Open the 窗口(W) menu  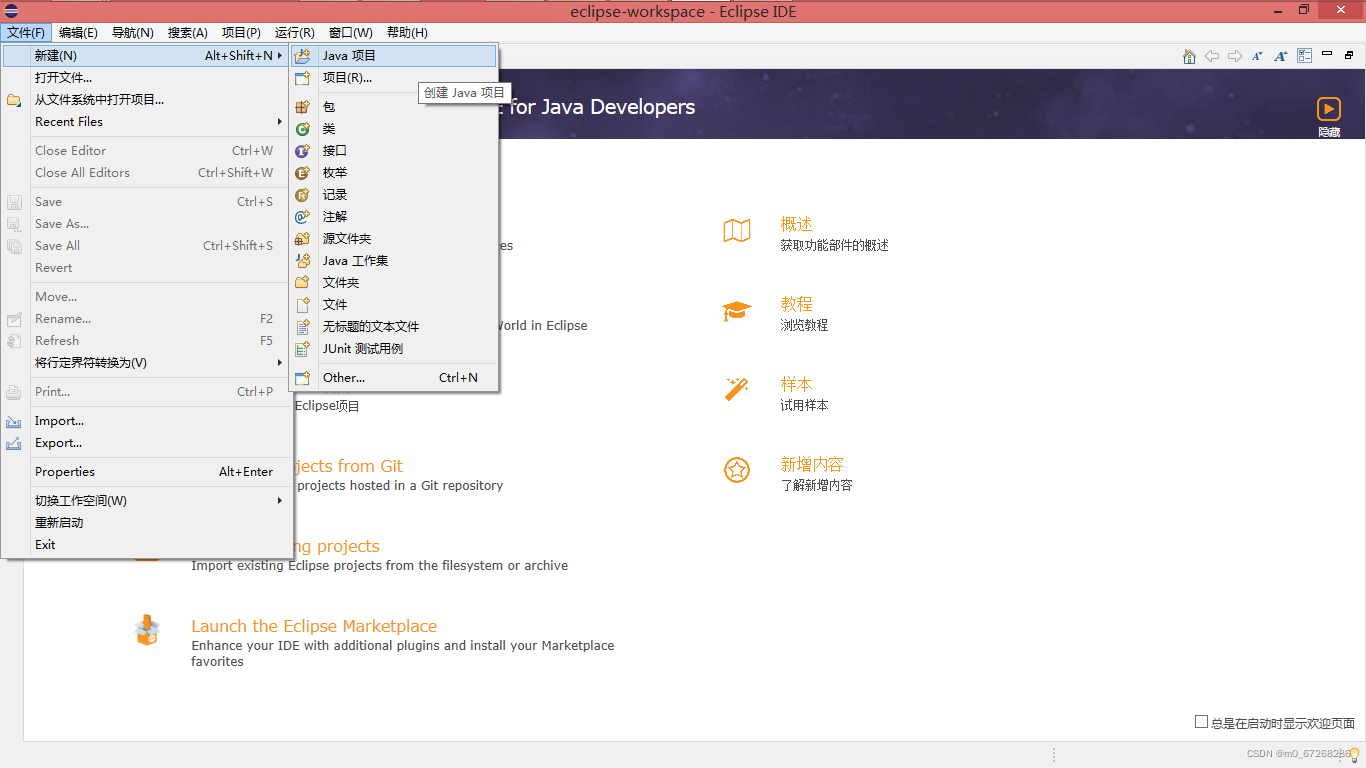click(350, 33)
